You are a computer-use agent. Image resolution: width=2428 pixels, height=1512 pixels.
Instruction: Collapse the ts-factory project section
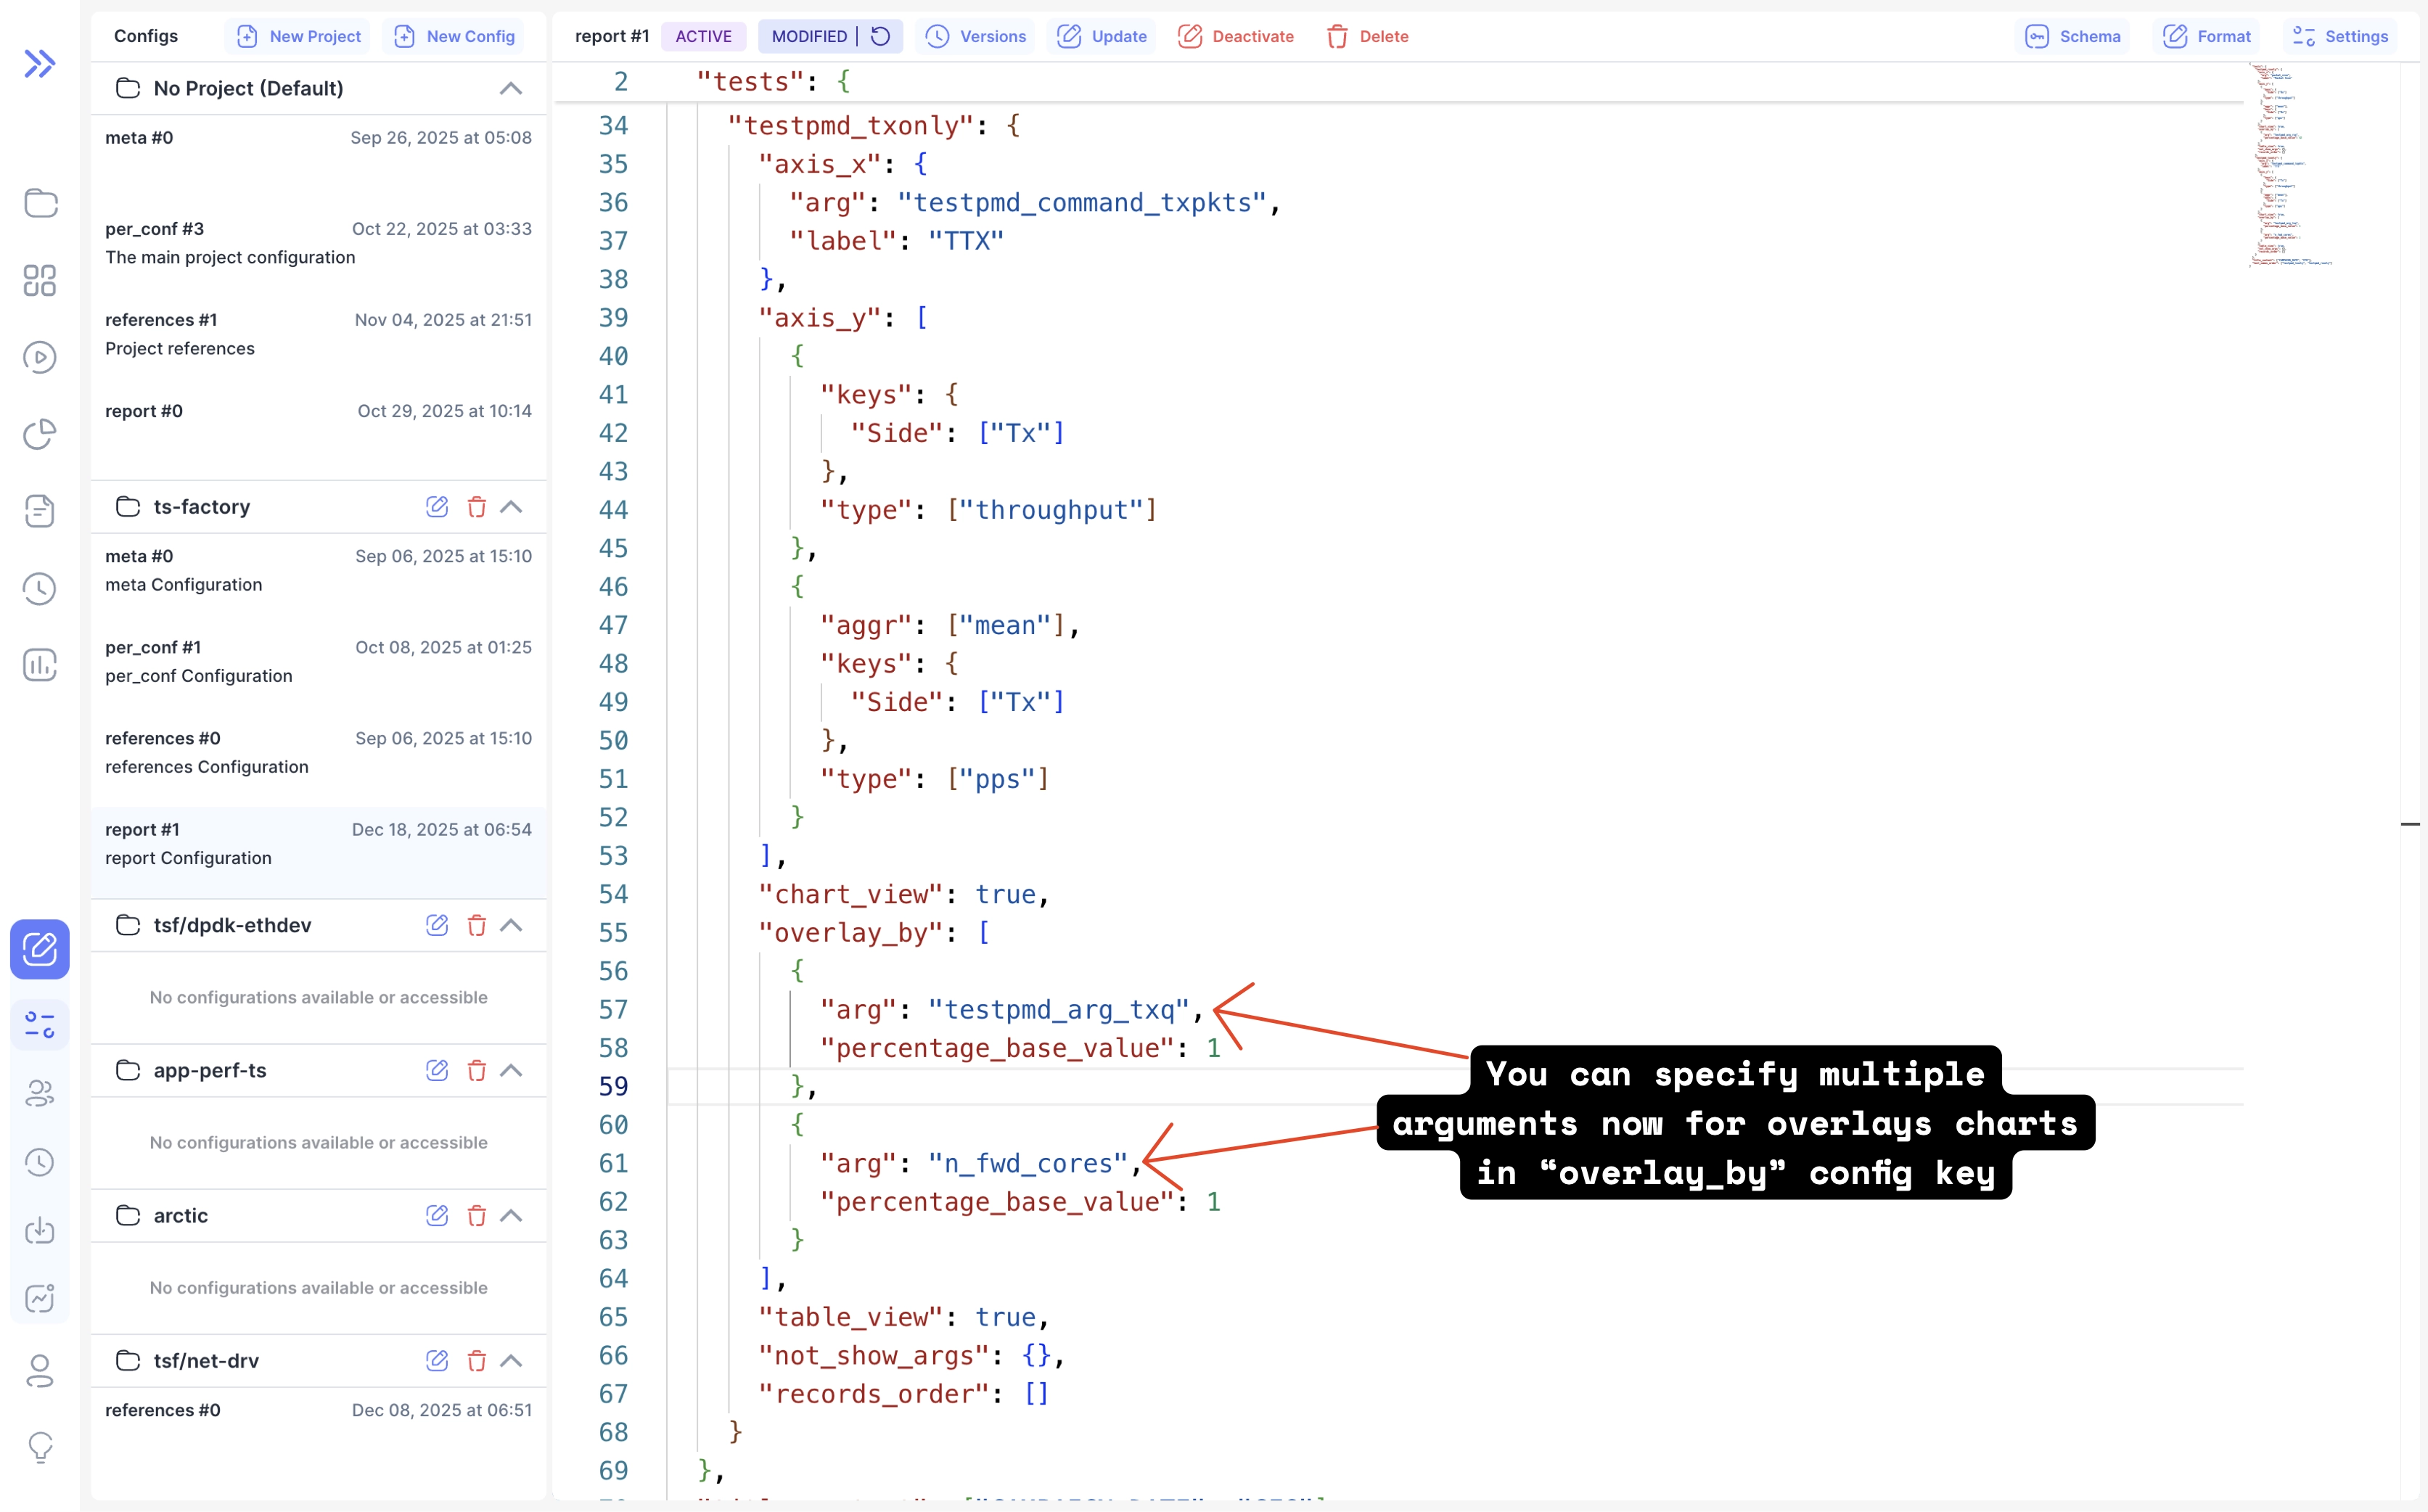tap(511, 507)
